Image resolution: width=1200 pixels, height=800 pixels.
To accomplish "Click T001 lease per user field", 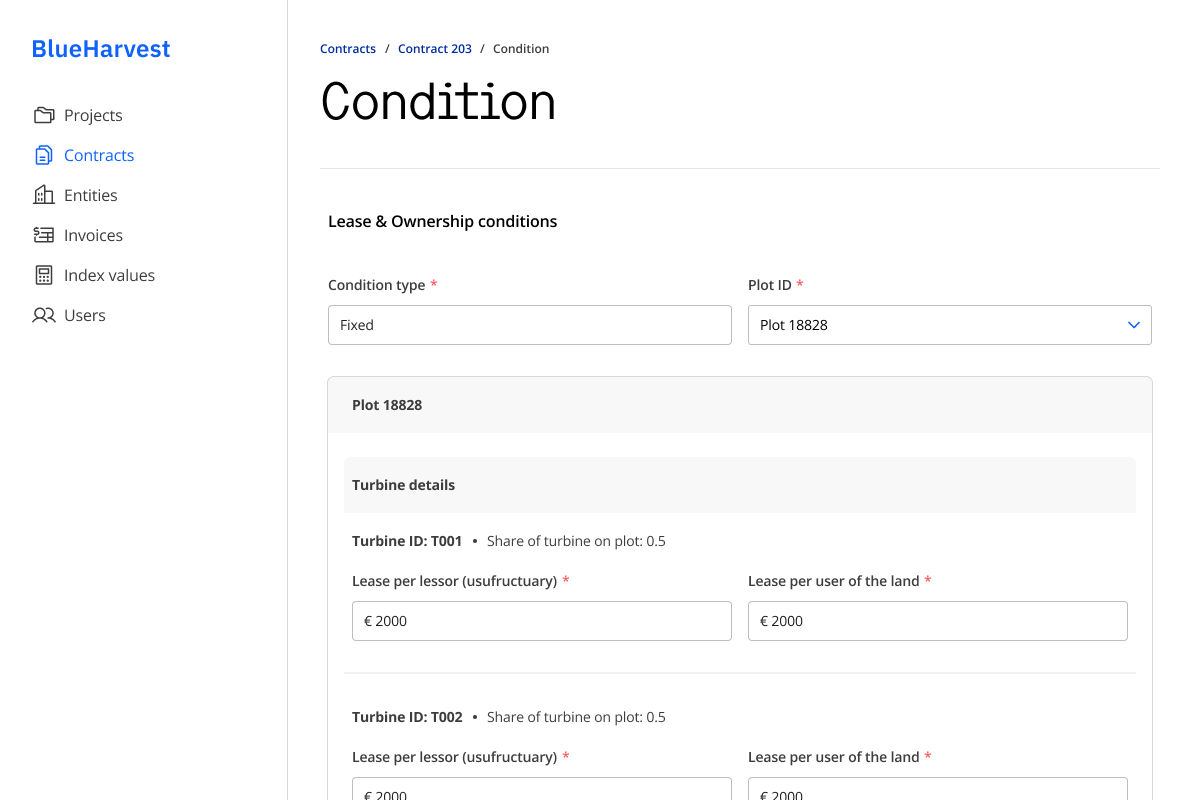I will [938, 621].
